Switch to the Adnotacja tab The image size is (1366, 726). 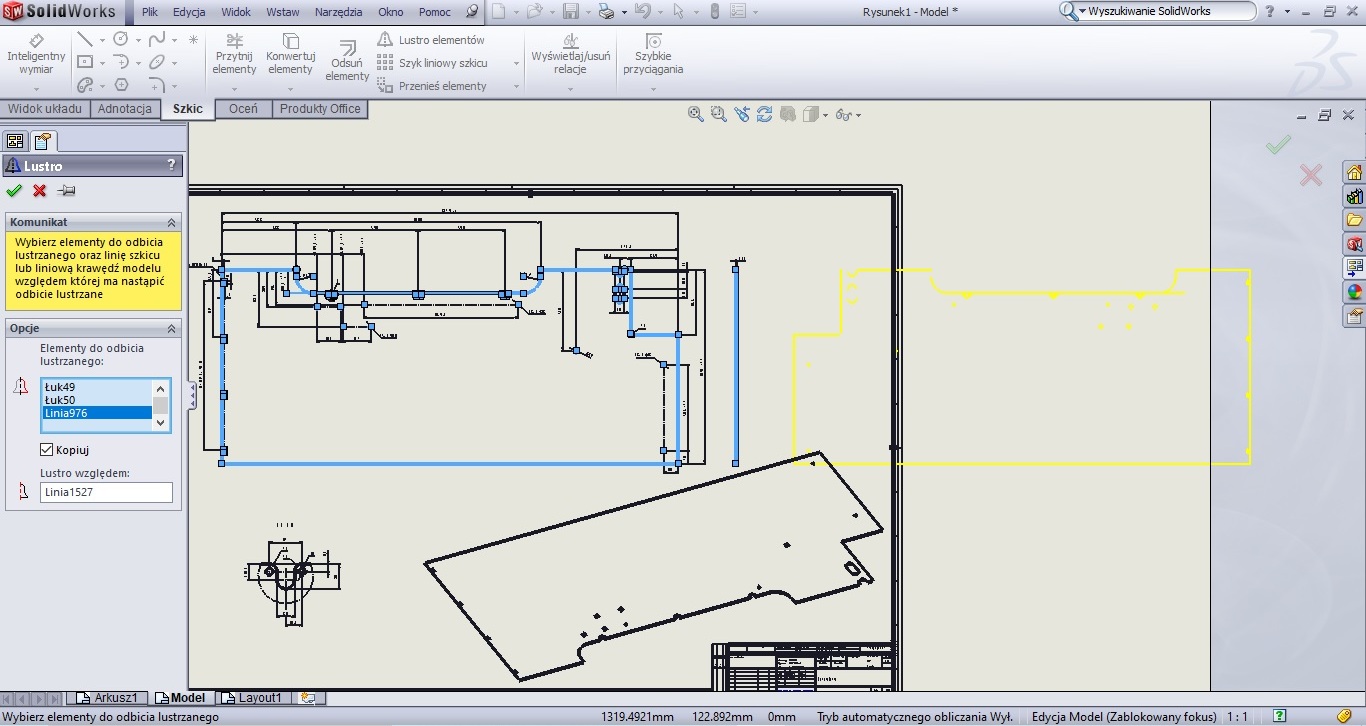tap(125, 109)
